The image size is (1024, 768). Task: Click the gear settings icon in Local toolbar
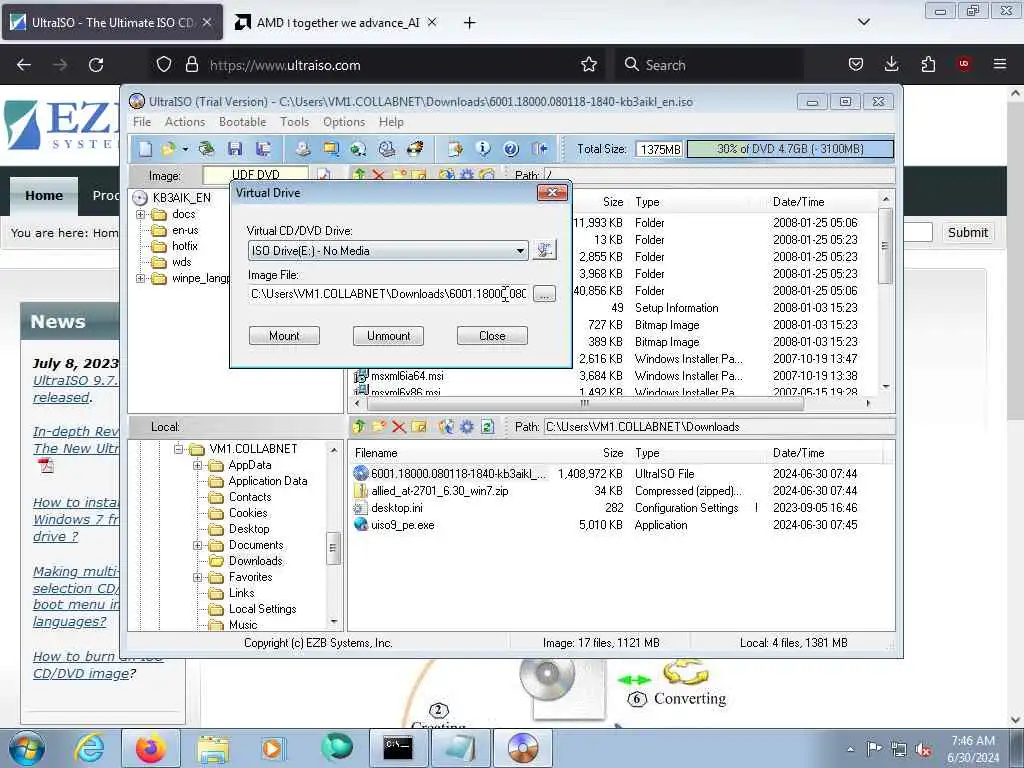click(467, 427)
